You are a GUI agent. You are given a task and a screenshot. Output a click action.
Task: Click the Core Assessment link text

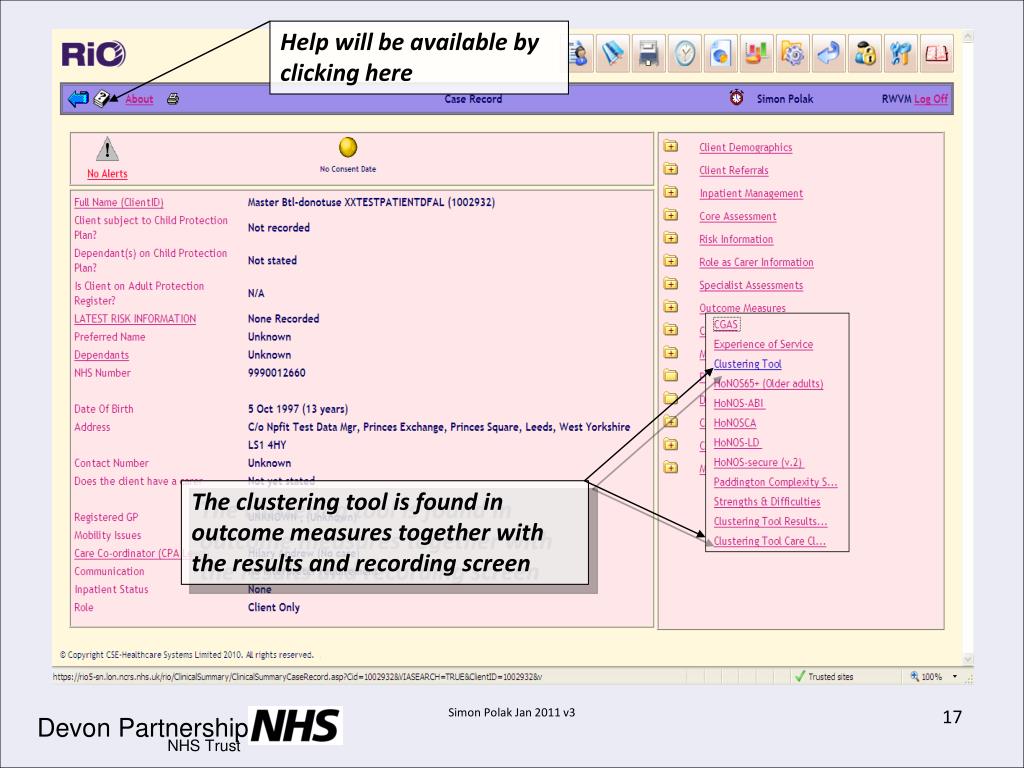[737, 216]
